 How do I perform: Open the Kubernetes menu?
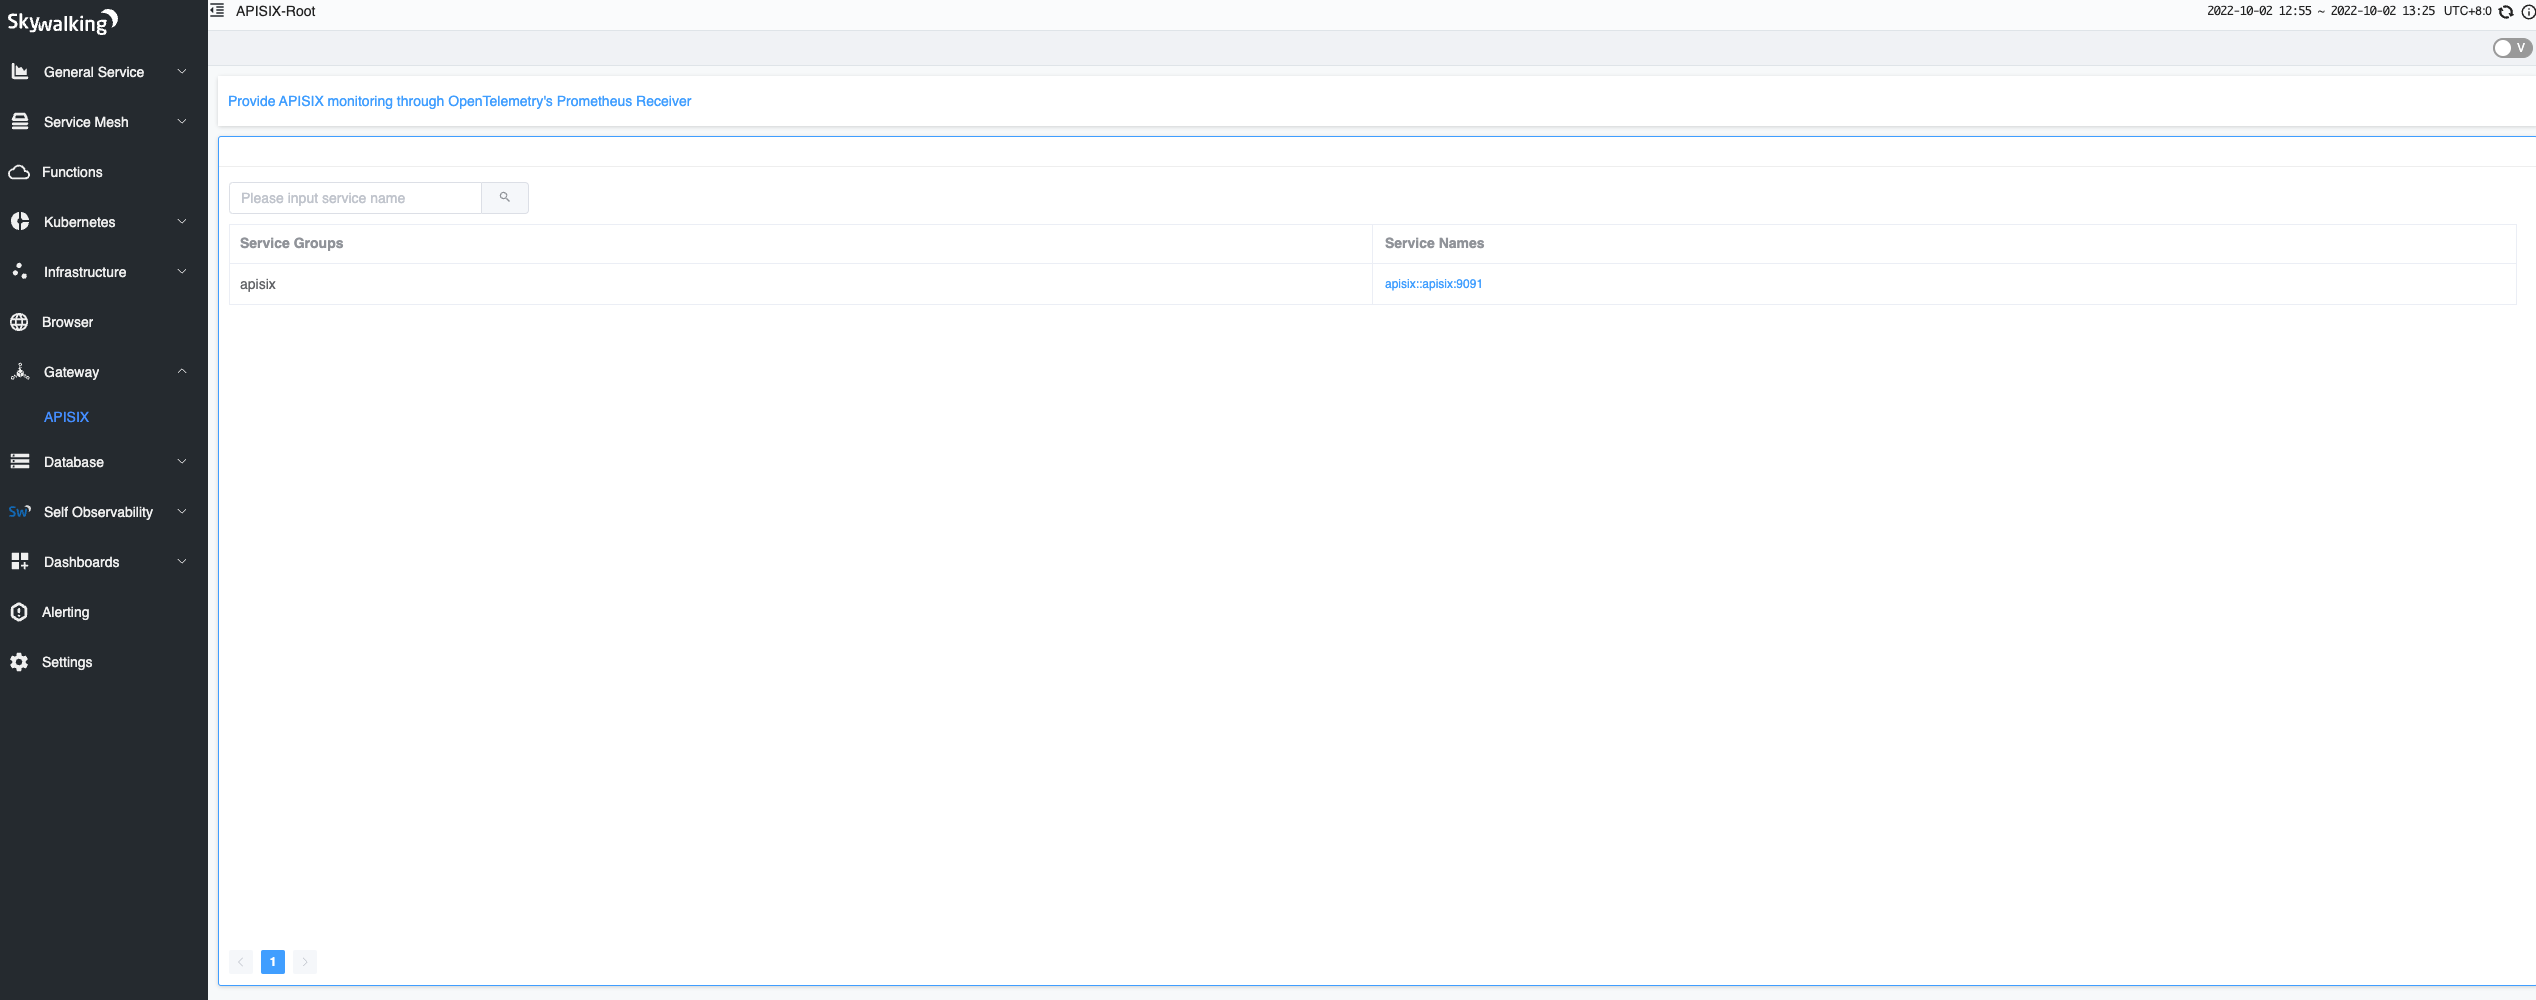point(104,222)
